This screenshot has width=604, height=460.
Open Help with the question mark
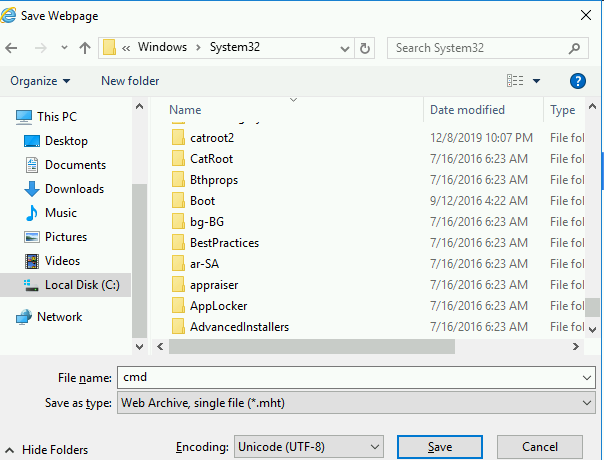[577, 81]
